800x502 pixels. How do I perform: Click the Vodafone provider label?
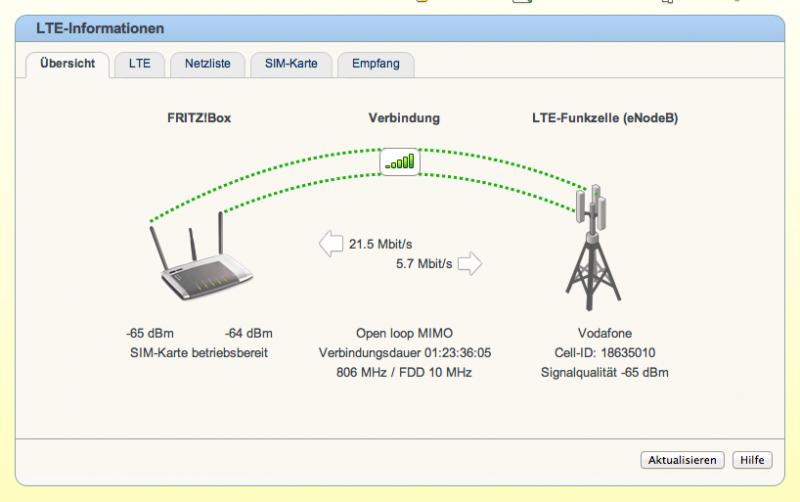(605, 333)
